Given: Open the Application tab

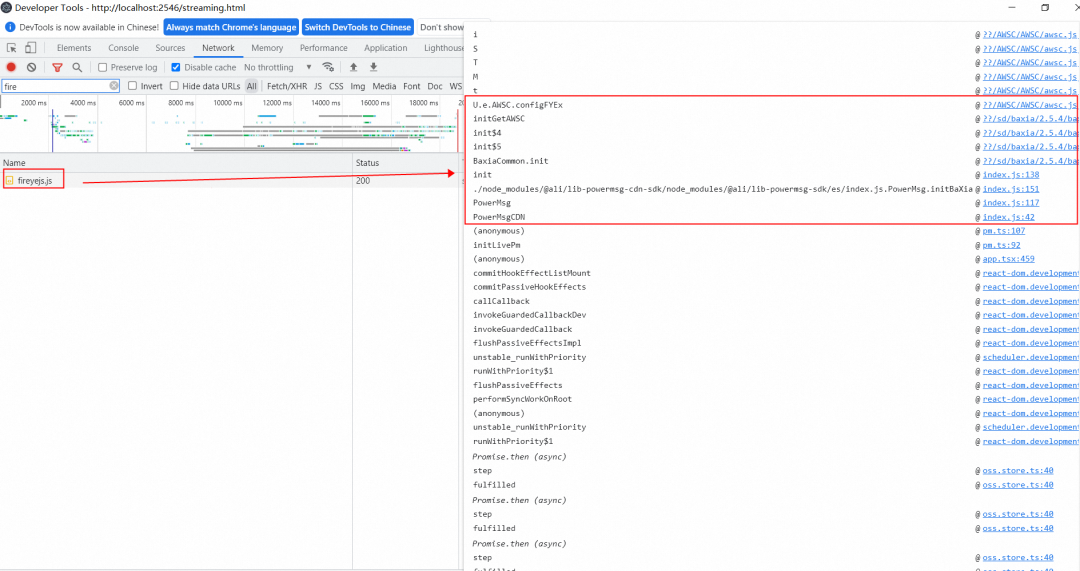Looking at the screenshot, I should [386, 48].
